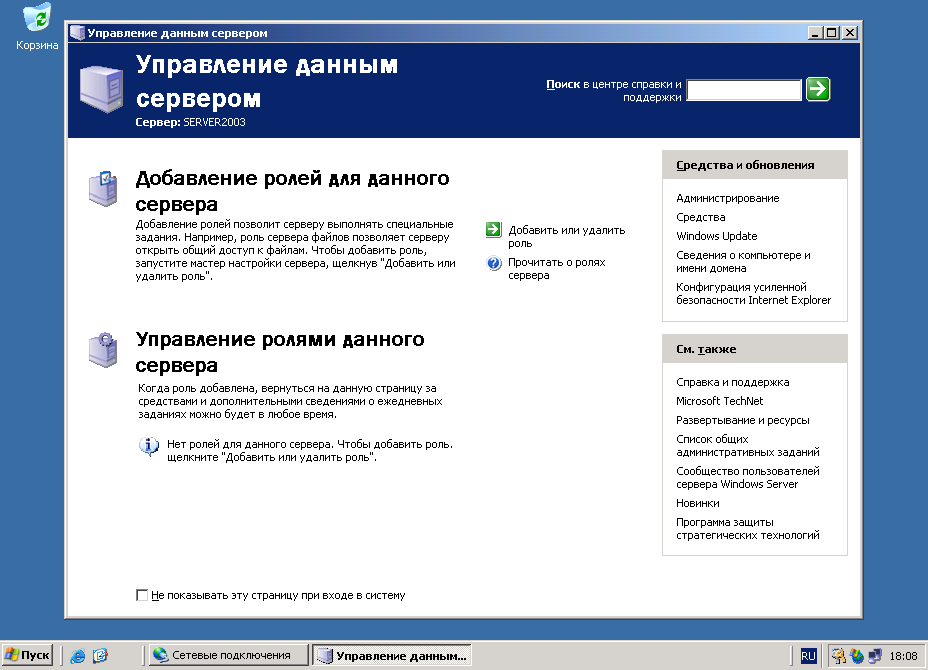This screenshot has width=928, height=670.
Task: Click green arrow icon beside Добавить или удалить роль
Action: [x=494, y=230]
